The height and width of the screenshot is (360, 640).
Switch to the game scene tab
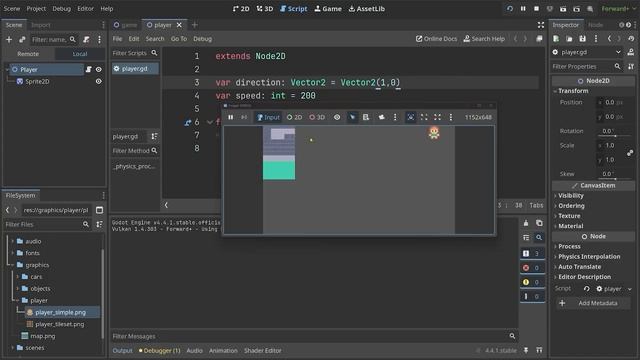point(125,25)
